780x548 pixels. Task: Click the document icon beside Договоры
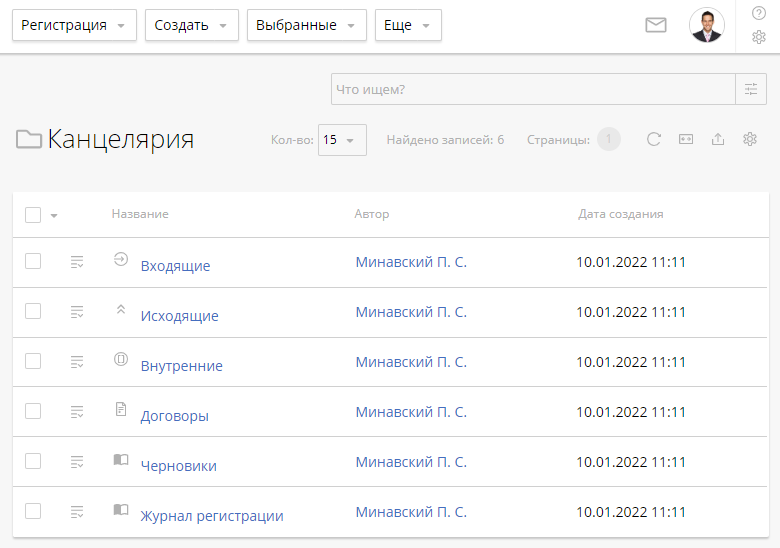tap(121, 409)
